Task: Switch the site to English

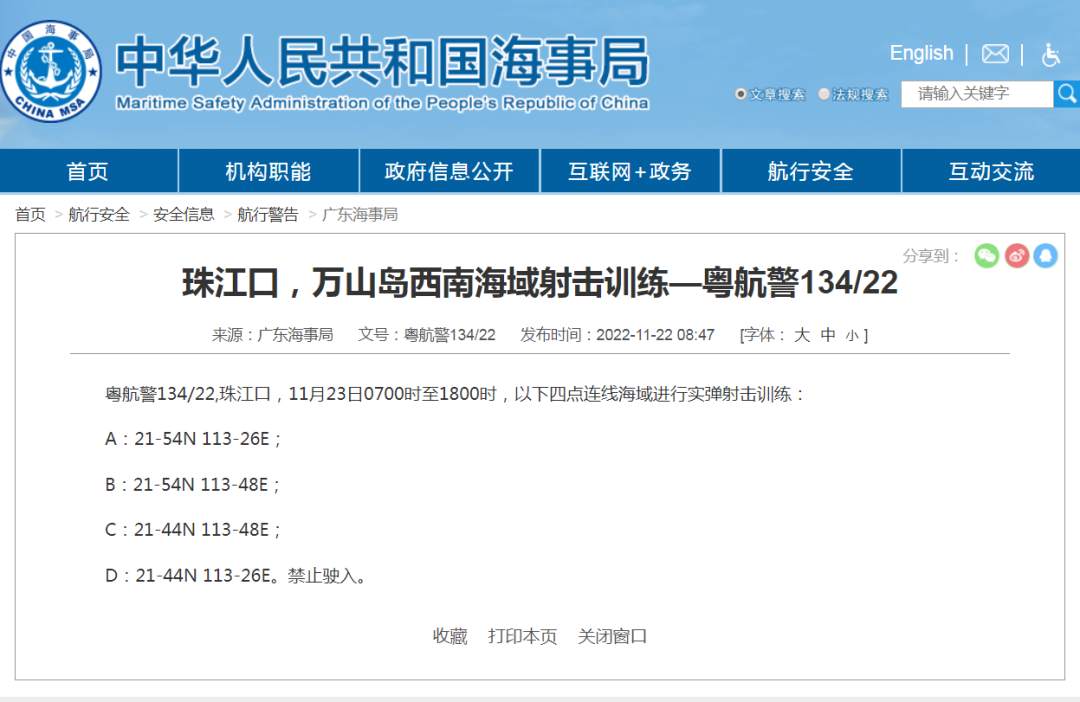Action: pyautogui.click(x=921, y=53)
